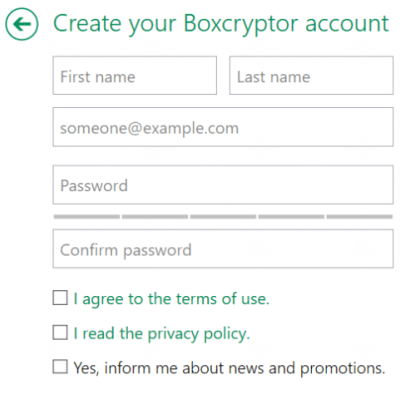This screenshot has width=416, height=400.
Task: Click the 'Create your Boxcryptor account' heading
Action: tap(221, 24)
